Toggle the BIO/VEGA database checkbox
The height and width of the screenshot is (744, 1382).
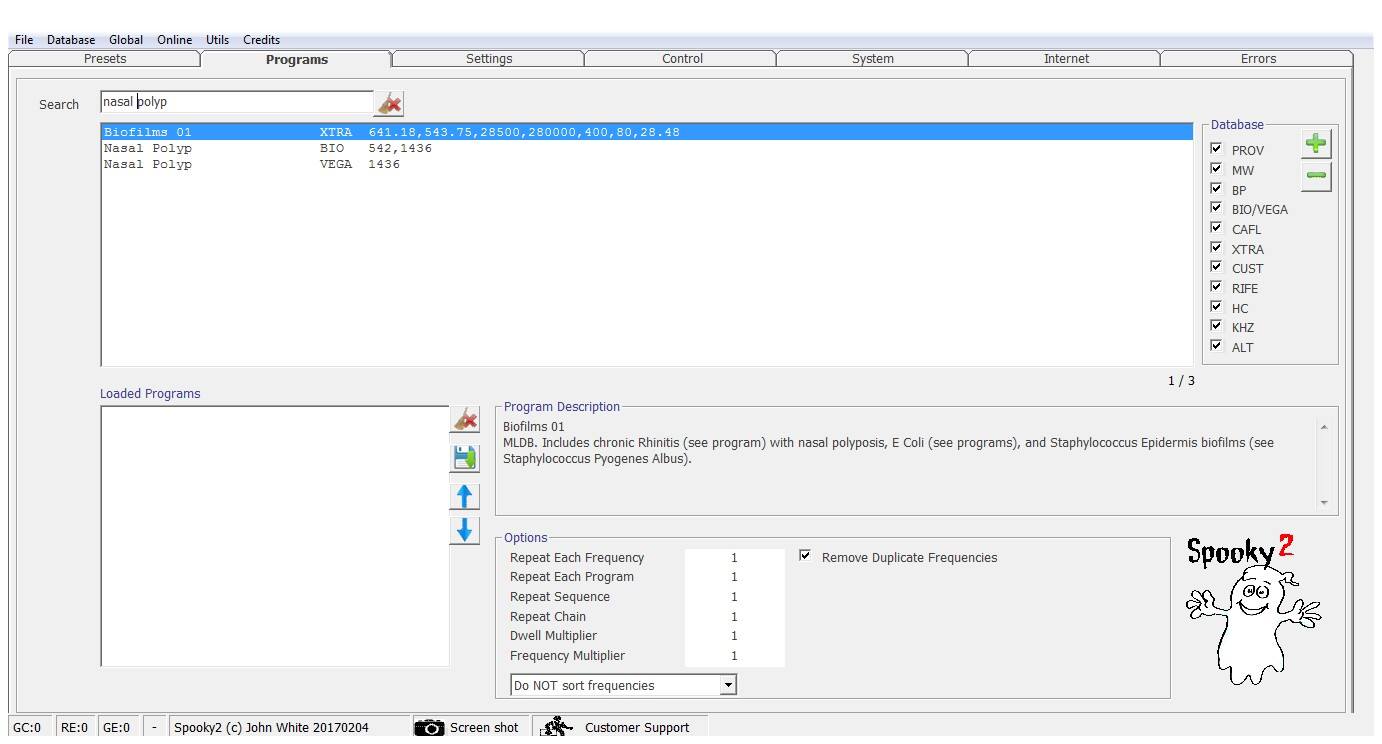1216,208
